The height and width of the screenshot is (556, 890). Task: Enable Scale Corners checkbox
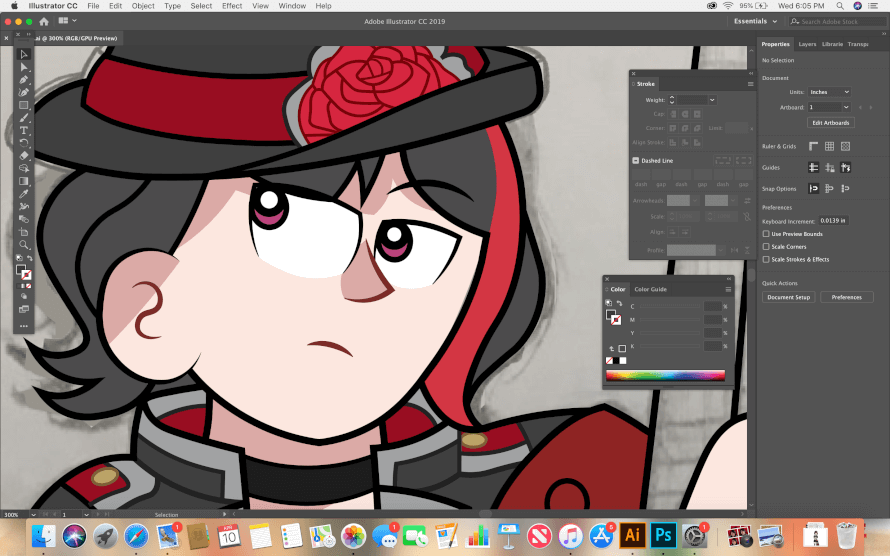click(x=766, y=247)
